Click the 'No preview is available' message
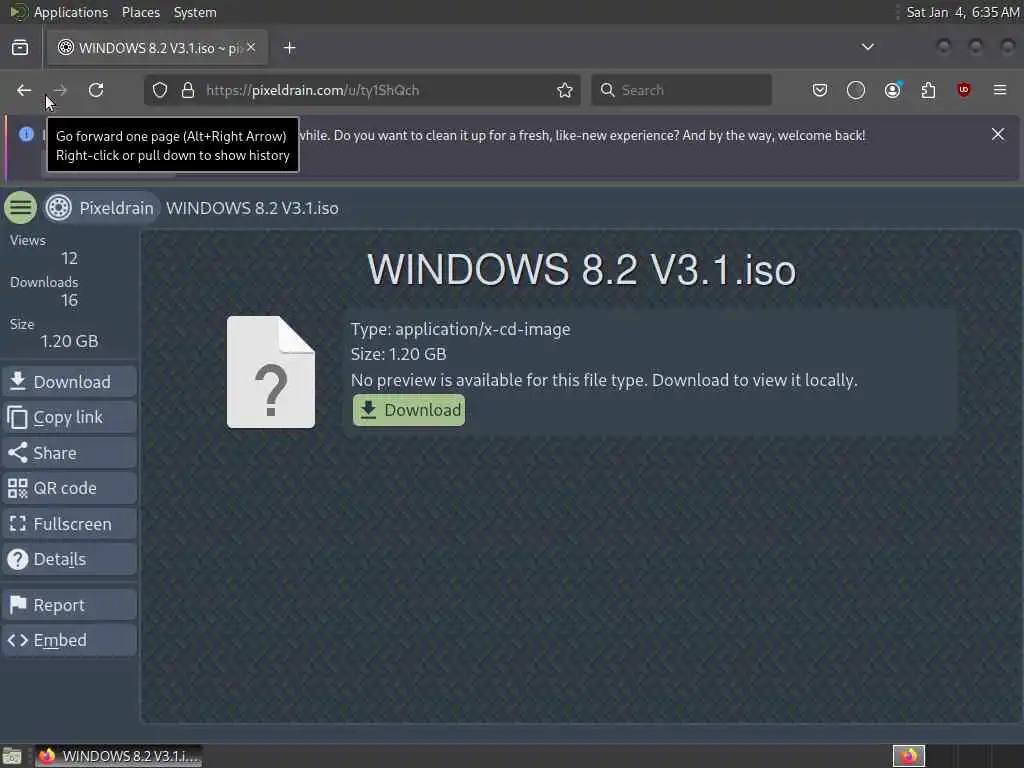 pos(604,380)
